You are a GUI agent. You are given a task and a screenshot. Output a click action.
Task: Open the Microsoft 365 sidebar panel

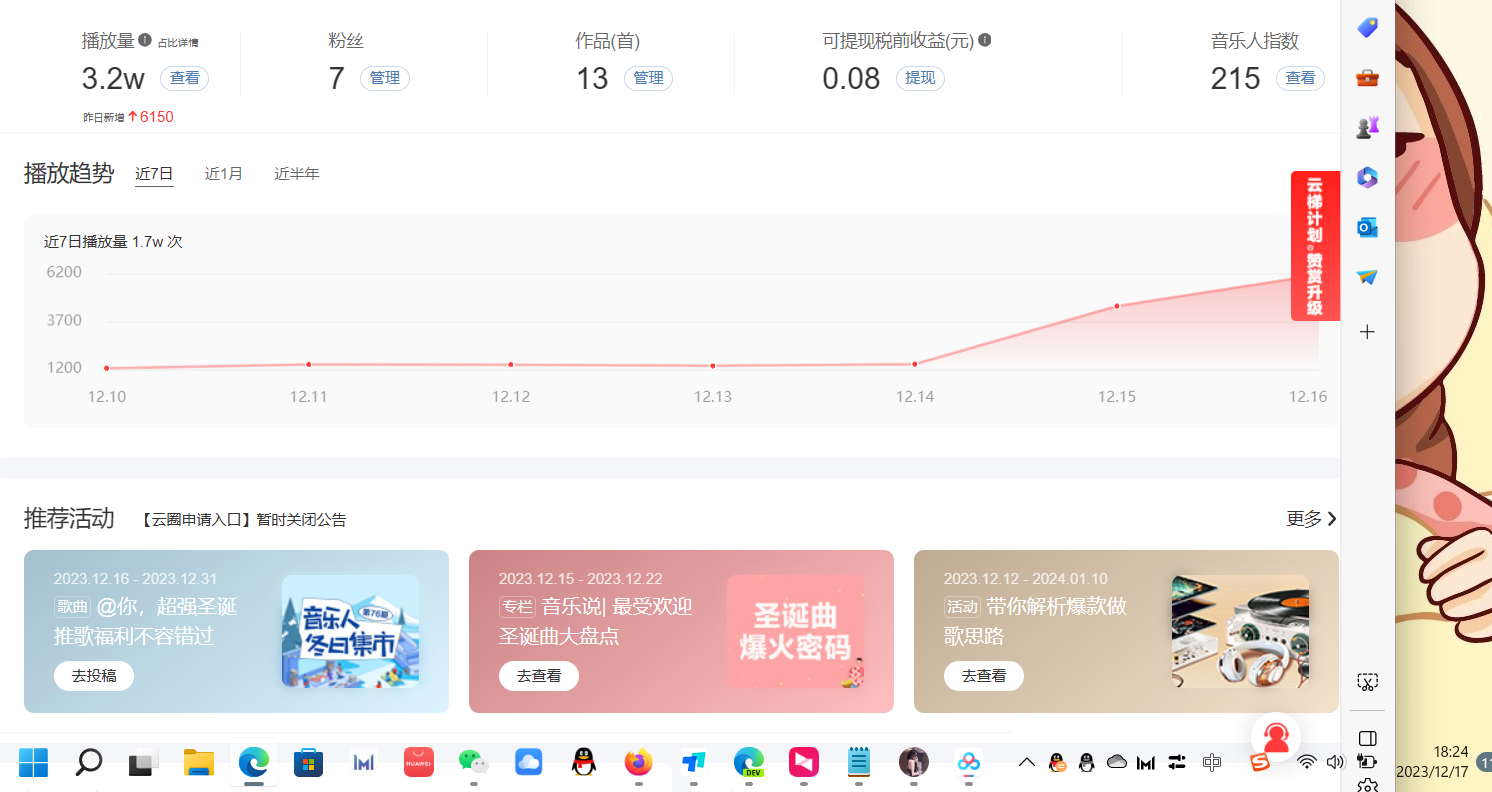tap(1367, 177)
